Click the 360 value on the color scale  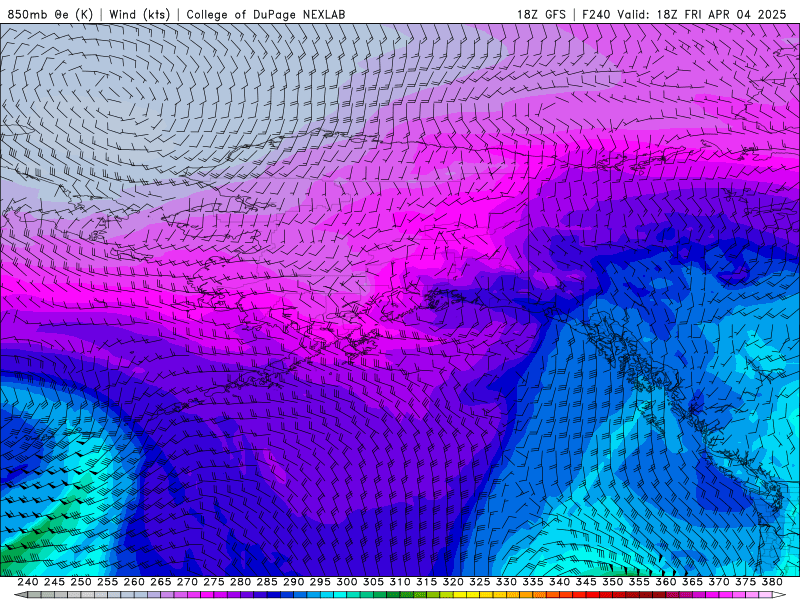pos(666,582)
